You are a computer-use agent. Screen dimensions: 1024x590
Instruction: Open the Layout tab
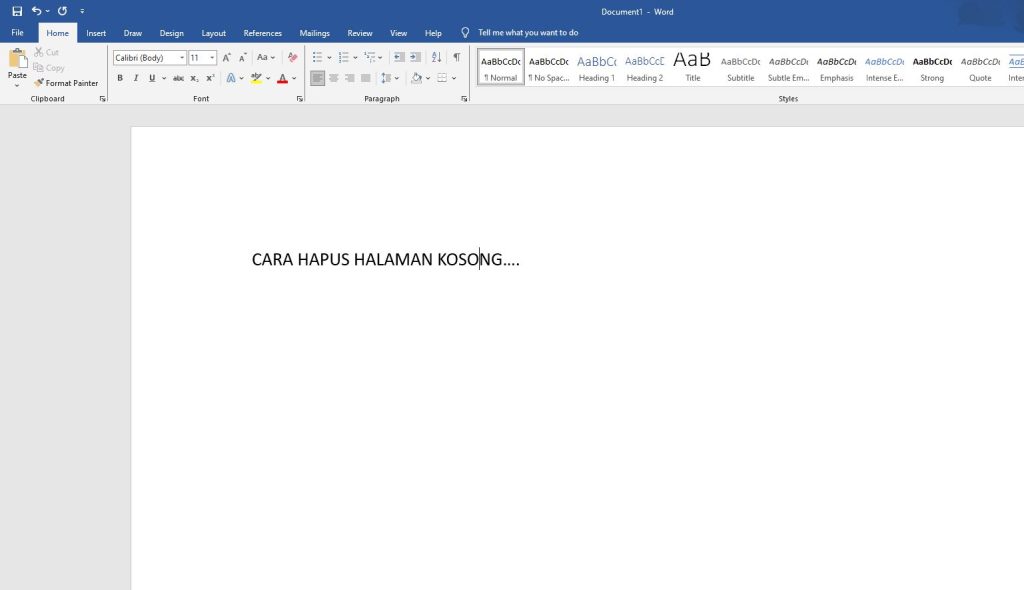tap(214, 33)
